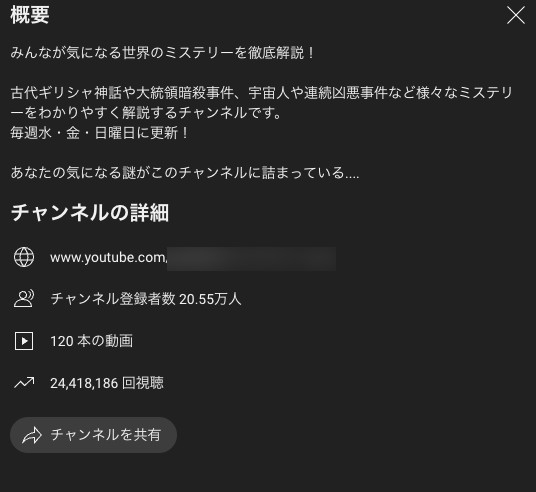The height and width of the screenshot is (492, 536).
Task: Click the globe icon beside the channel URL
Action: click(x=24, y=257)
